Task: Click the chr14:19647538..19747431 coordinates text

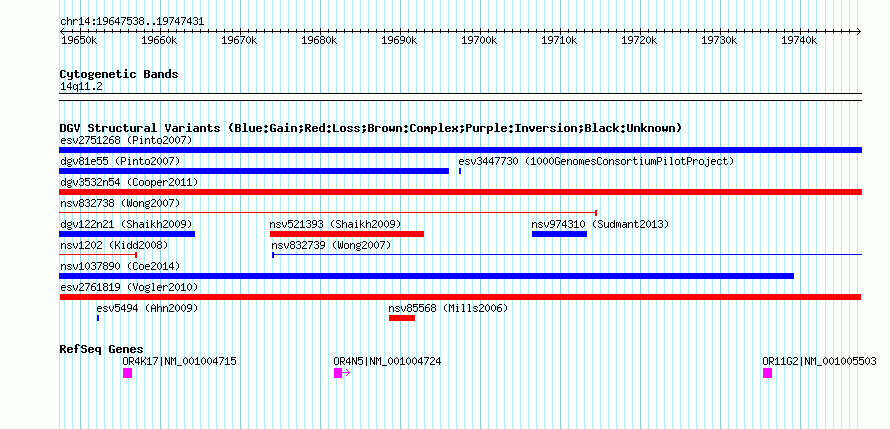Action: click(132, 22)
